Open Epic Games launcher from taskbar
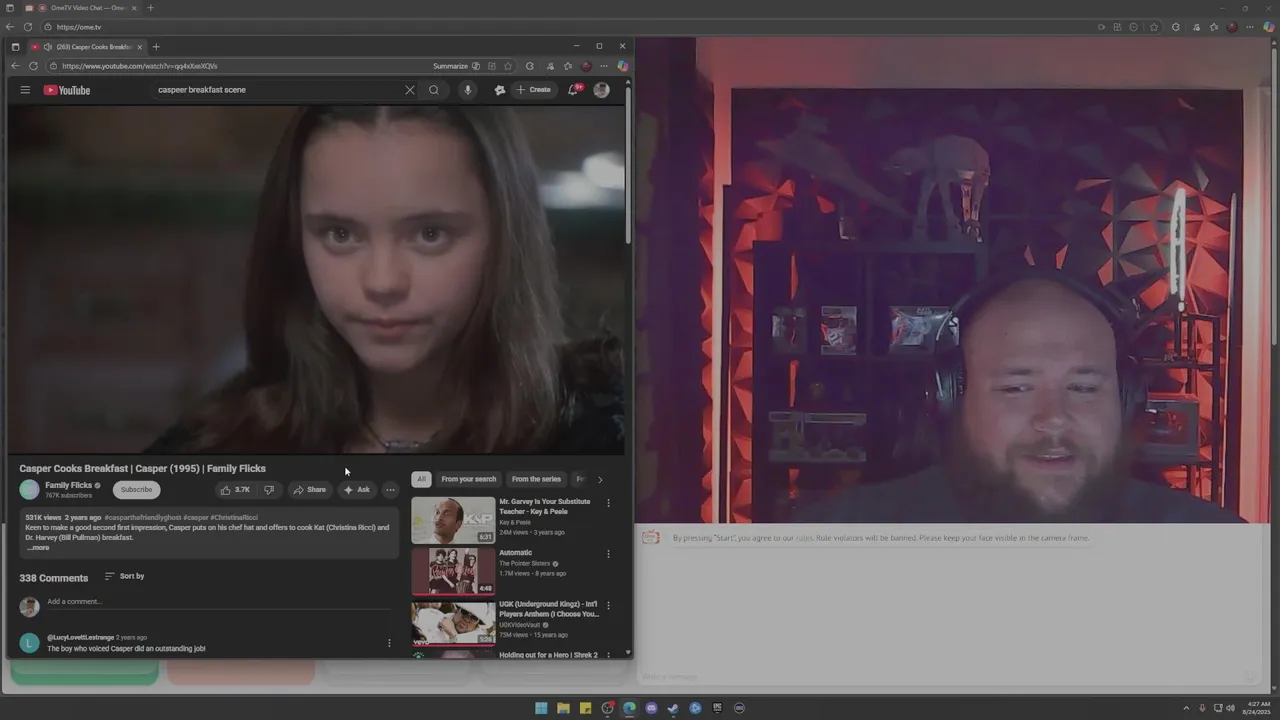1280x720 pixels. tap(717, 708)
